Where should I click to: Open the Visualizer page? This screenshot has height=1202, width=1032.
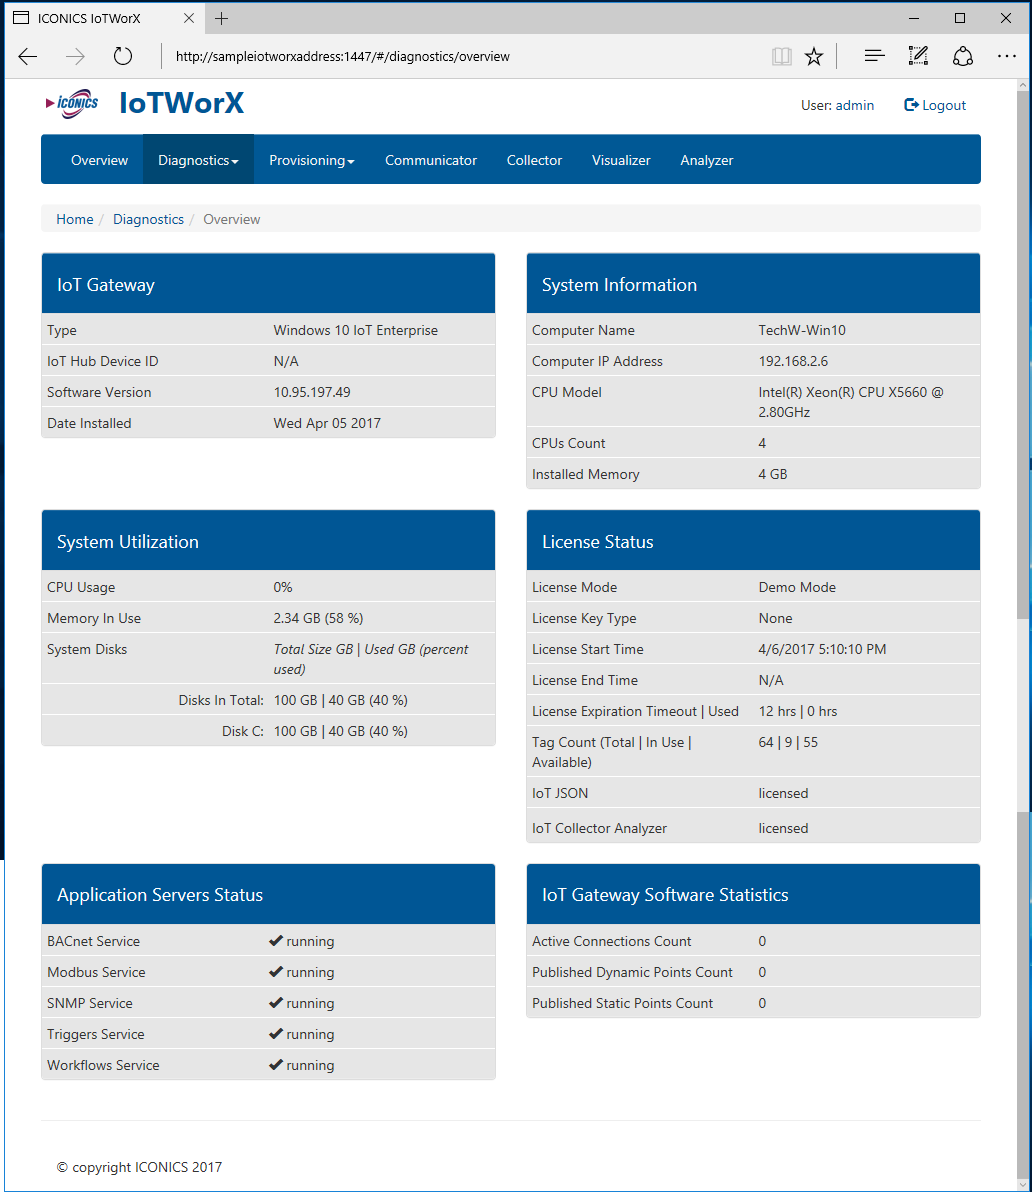click(621, 160)
